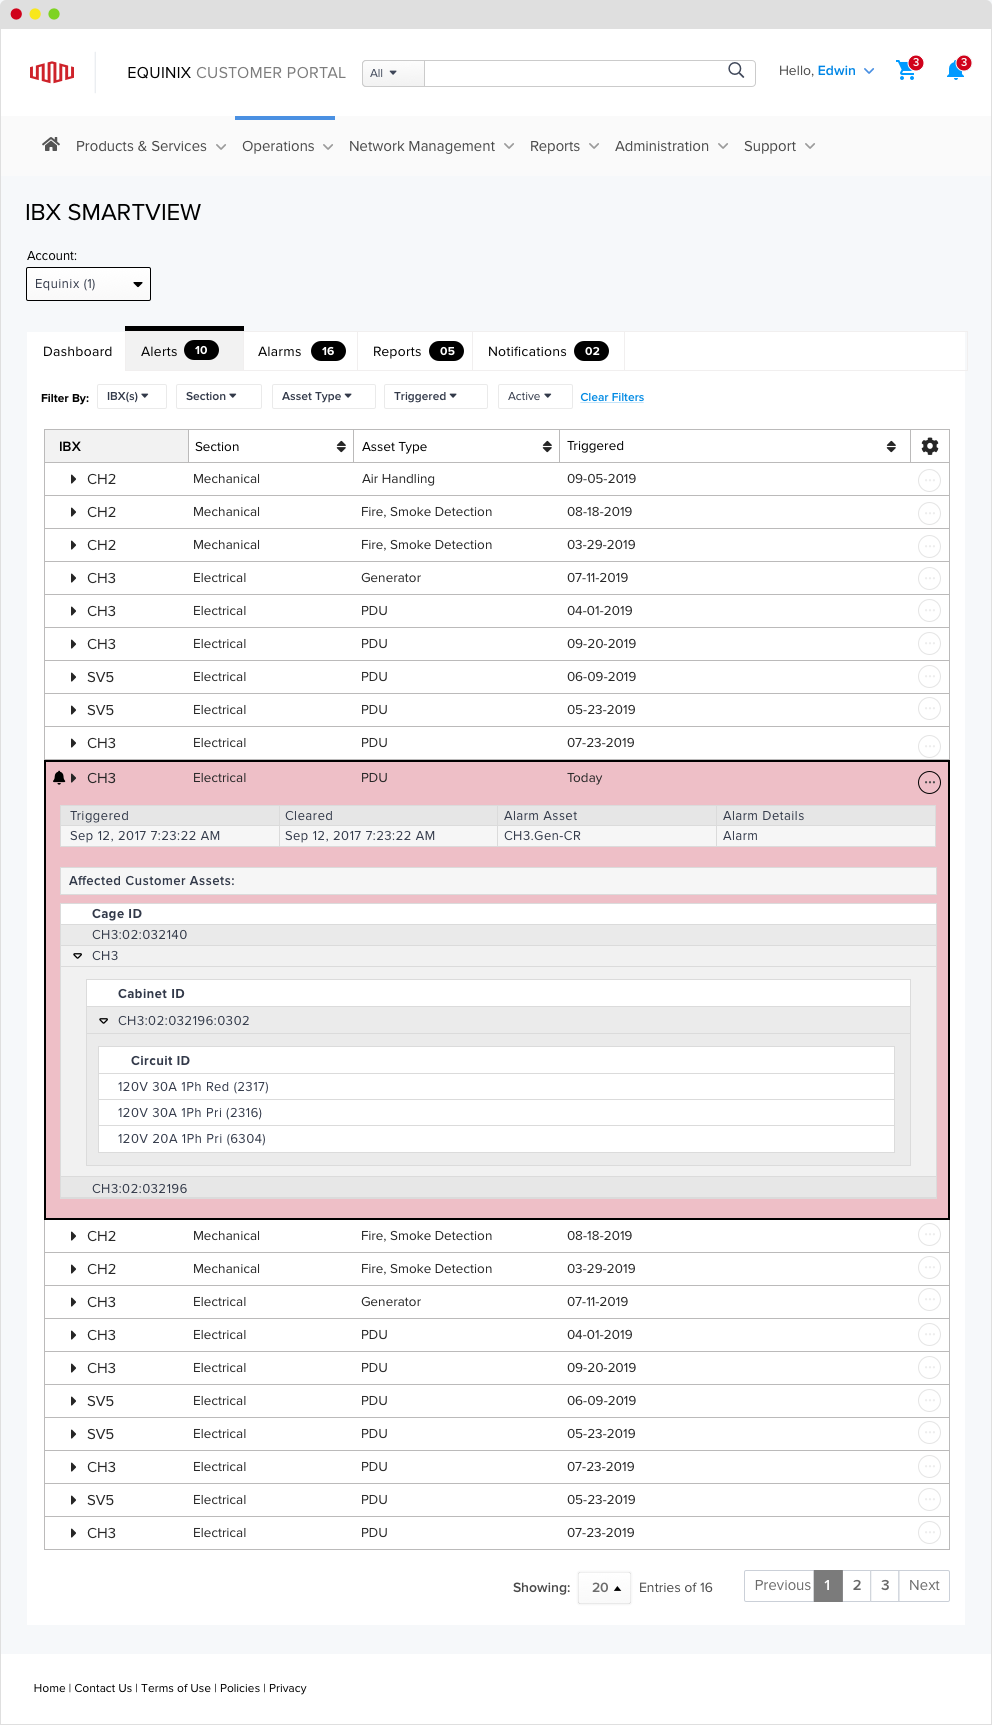Open the Terms of Use footer link
Image resolution: width=992 pixels, height=1725 pixels.
[x=176, y=1688]
